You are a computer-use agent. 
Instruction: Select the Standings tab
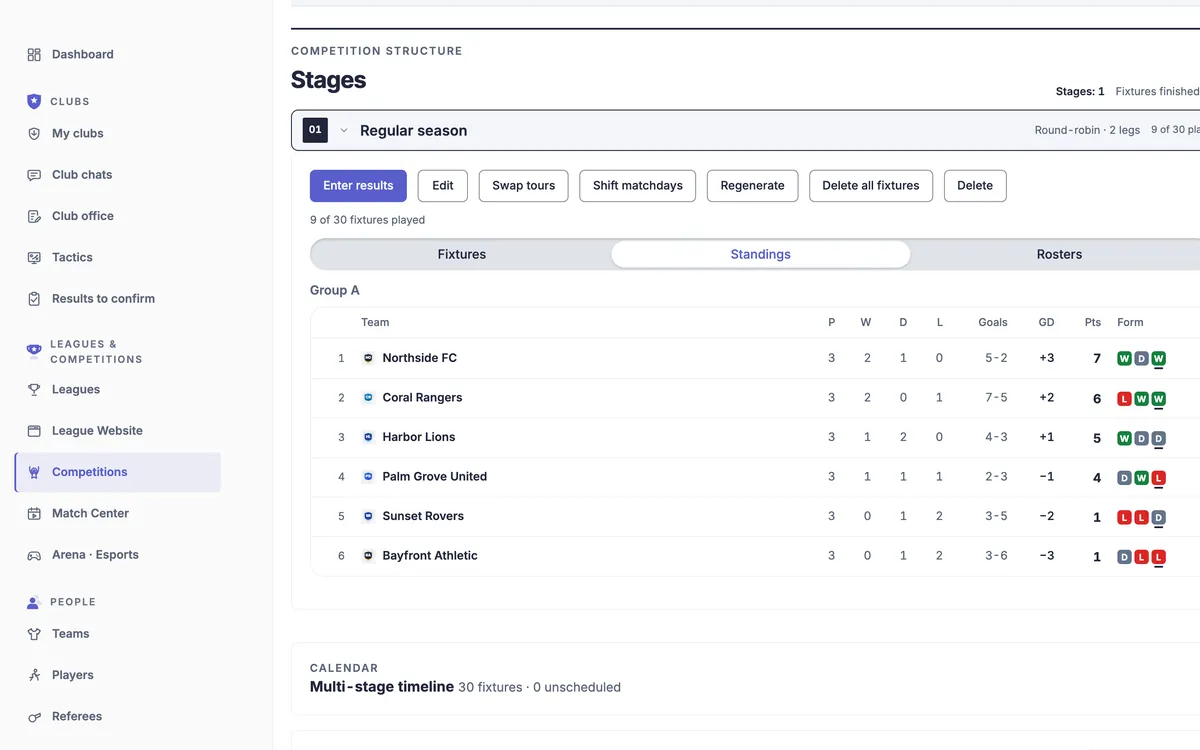761,254
